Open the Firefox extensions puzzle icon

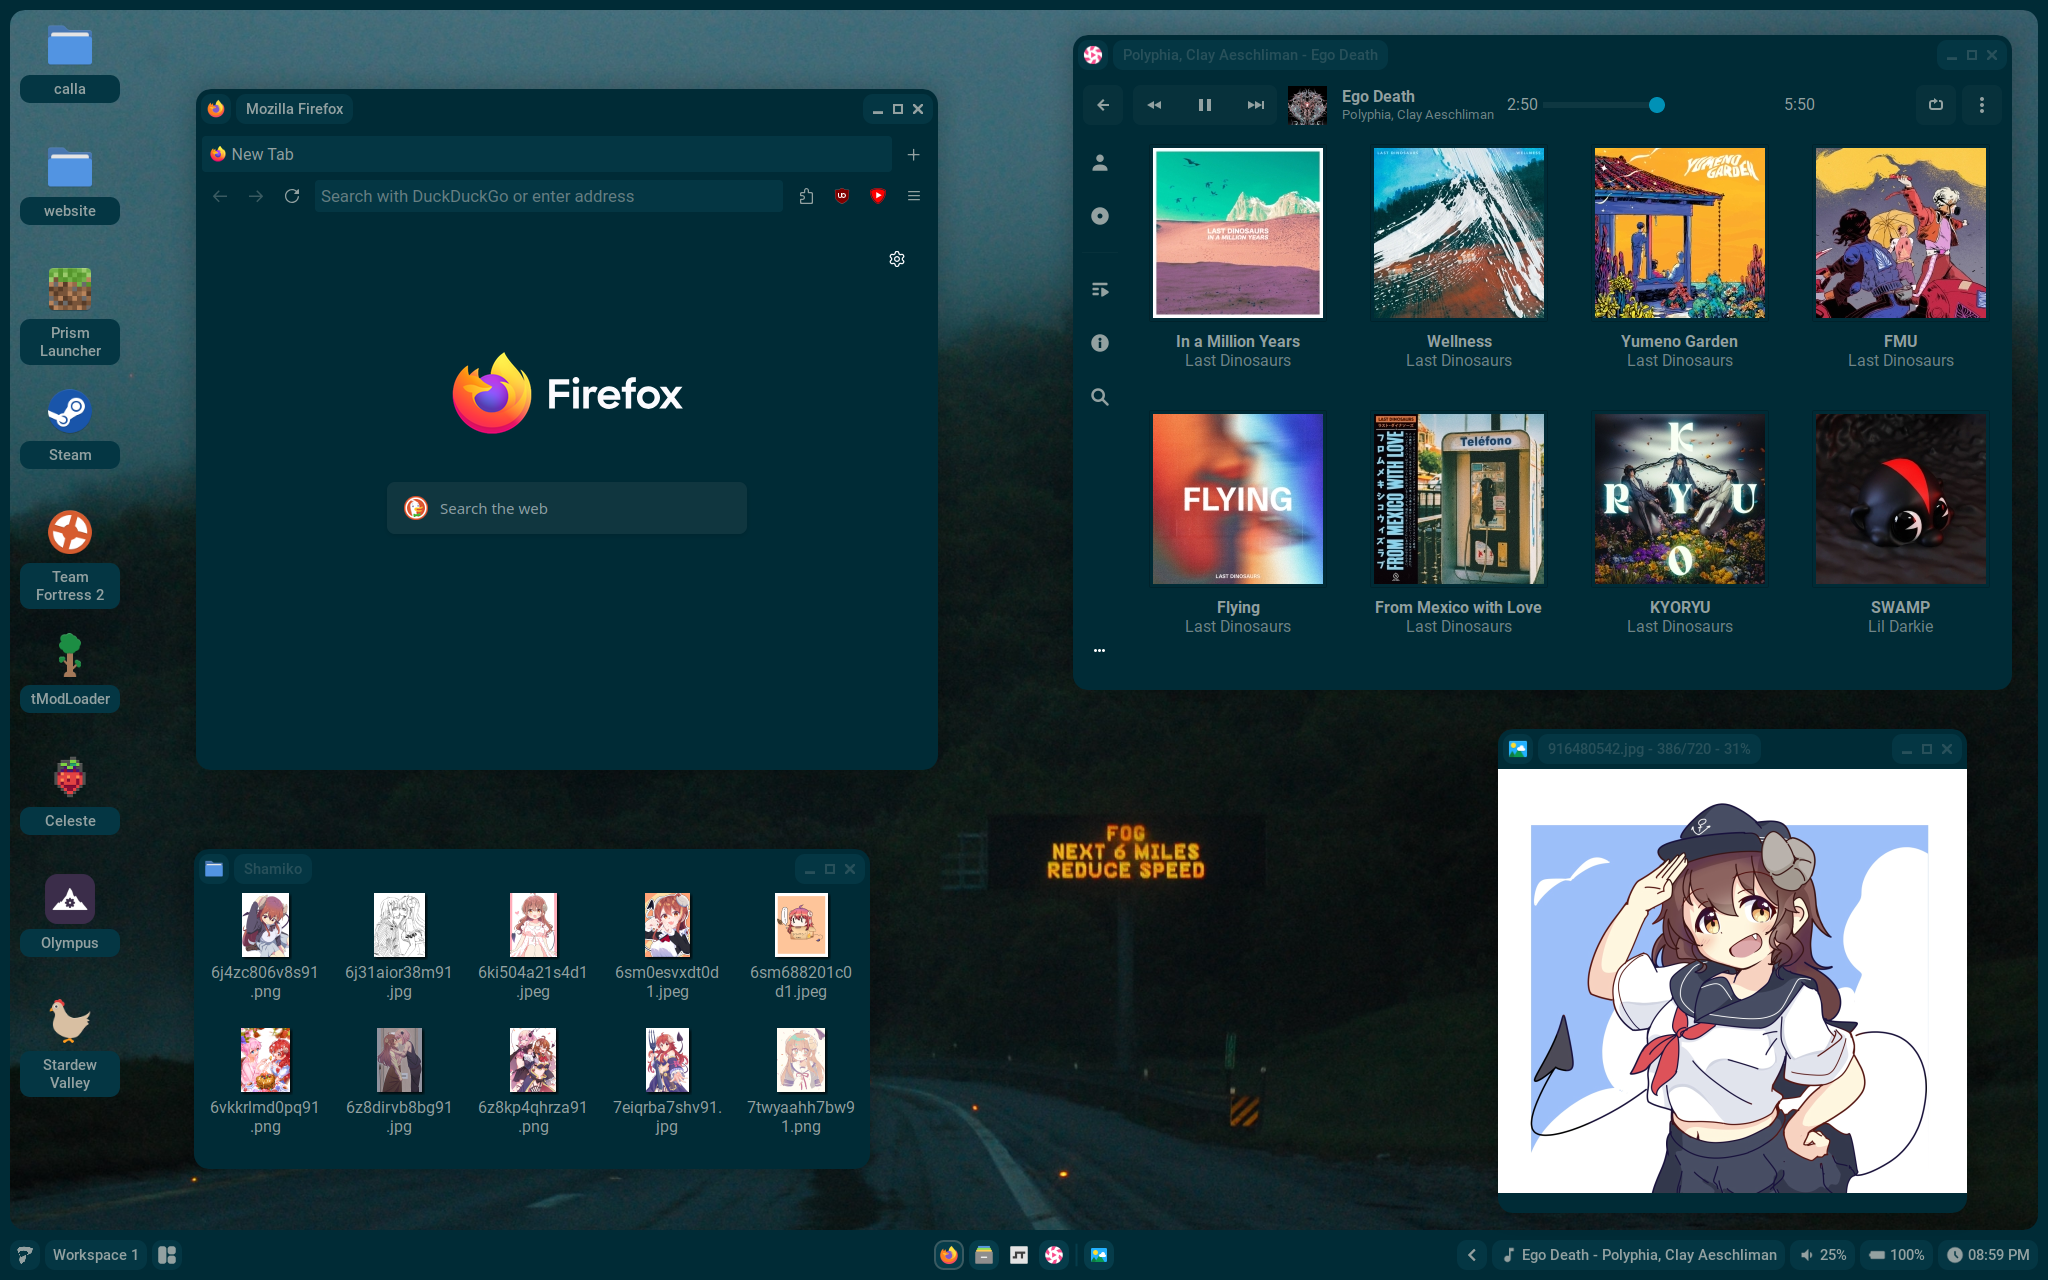[806, 196]
